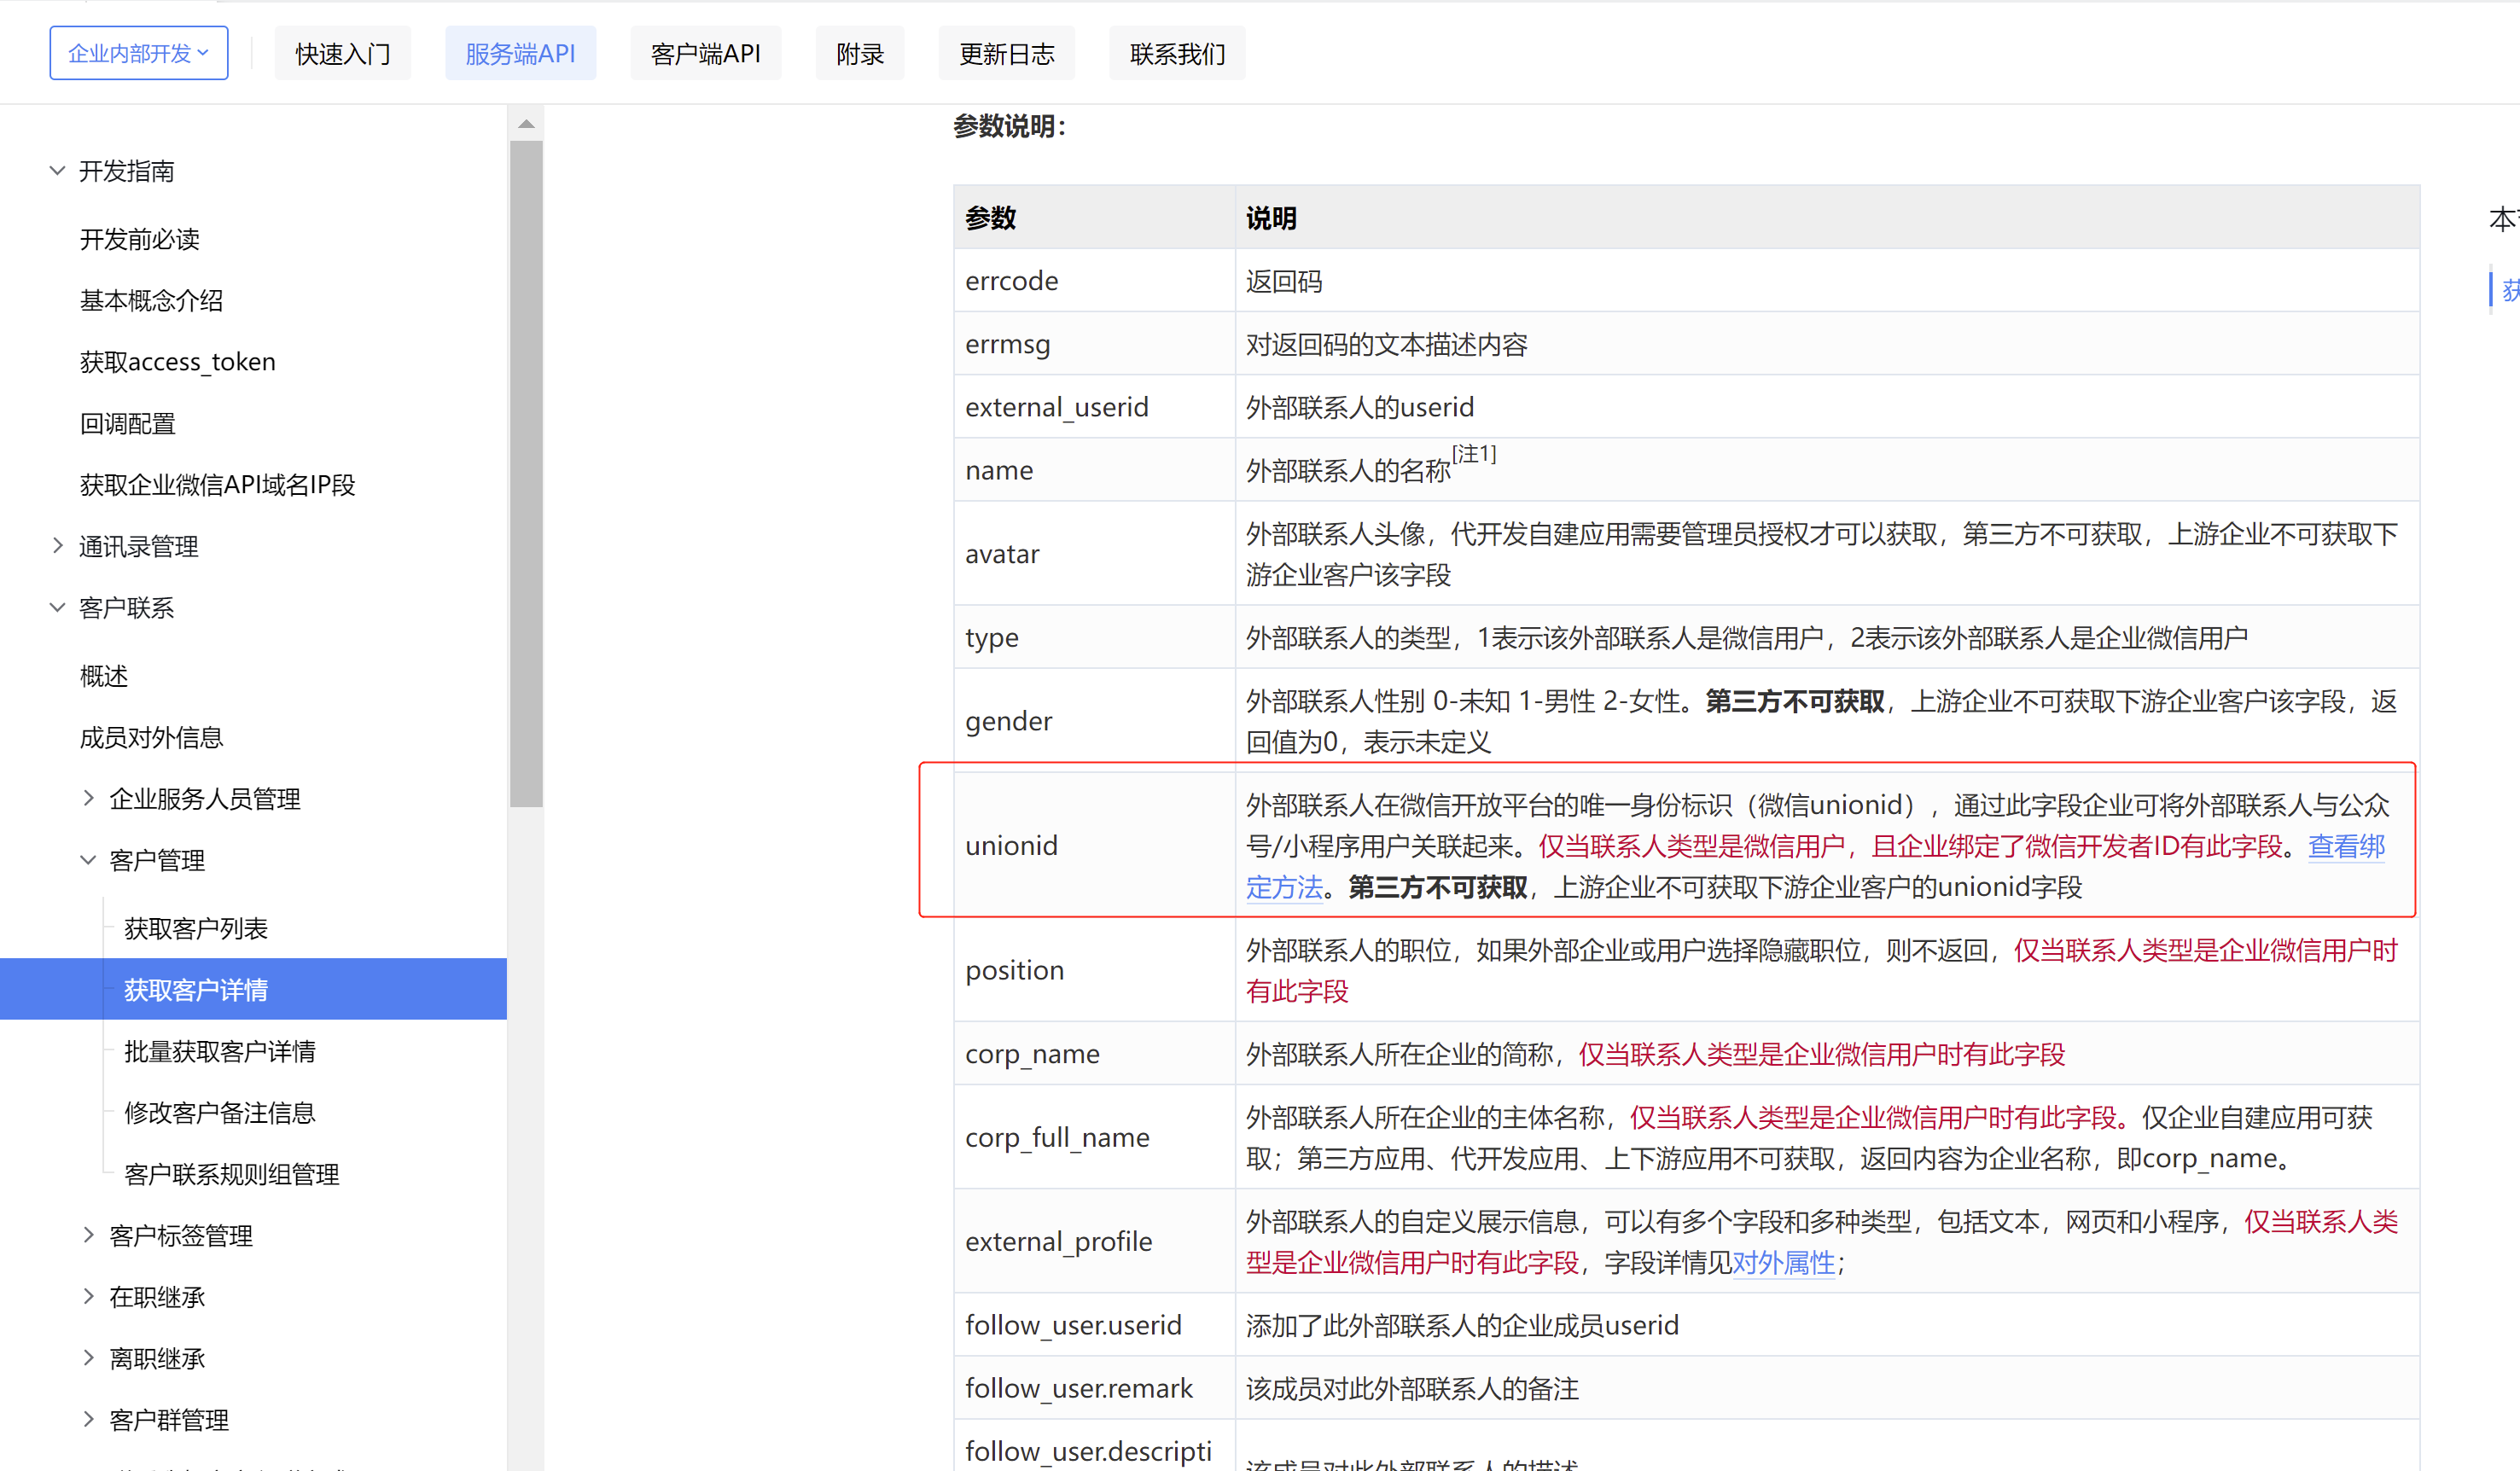Image resolution: width=2520 pixels, height=1471 pixels.
Task: Open the 更新日志 page
Action: (1006, 53)
